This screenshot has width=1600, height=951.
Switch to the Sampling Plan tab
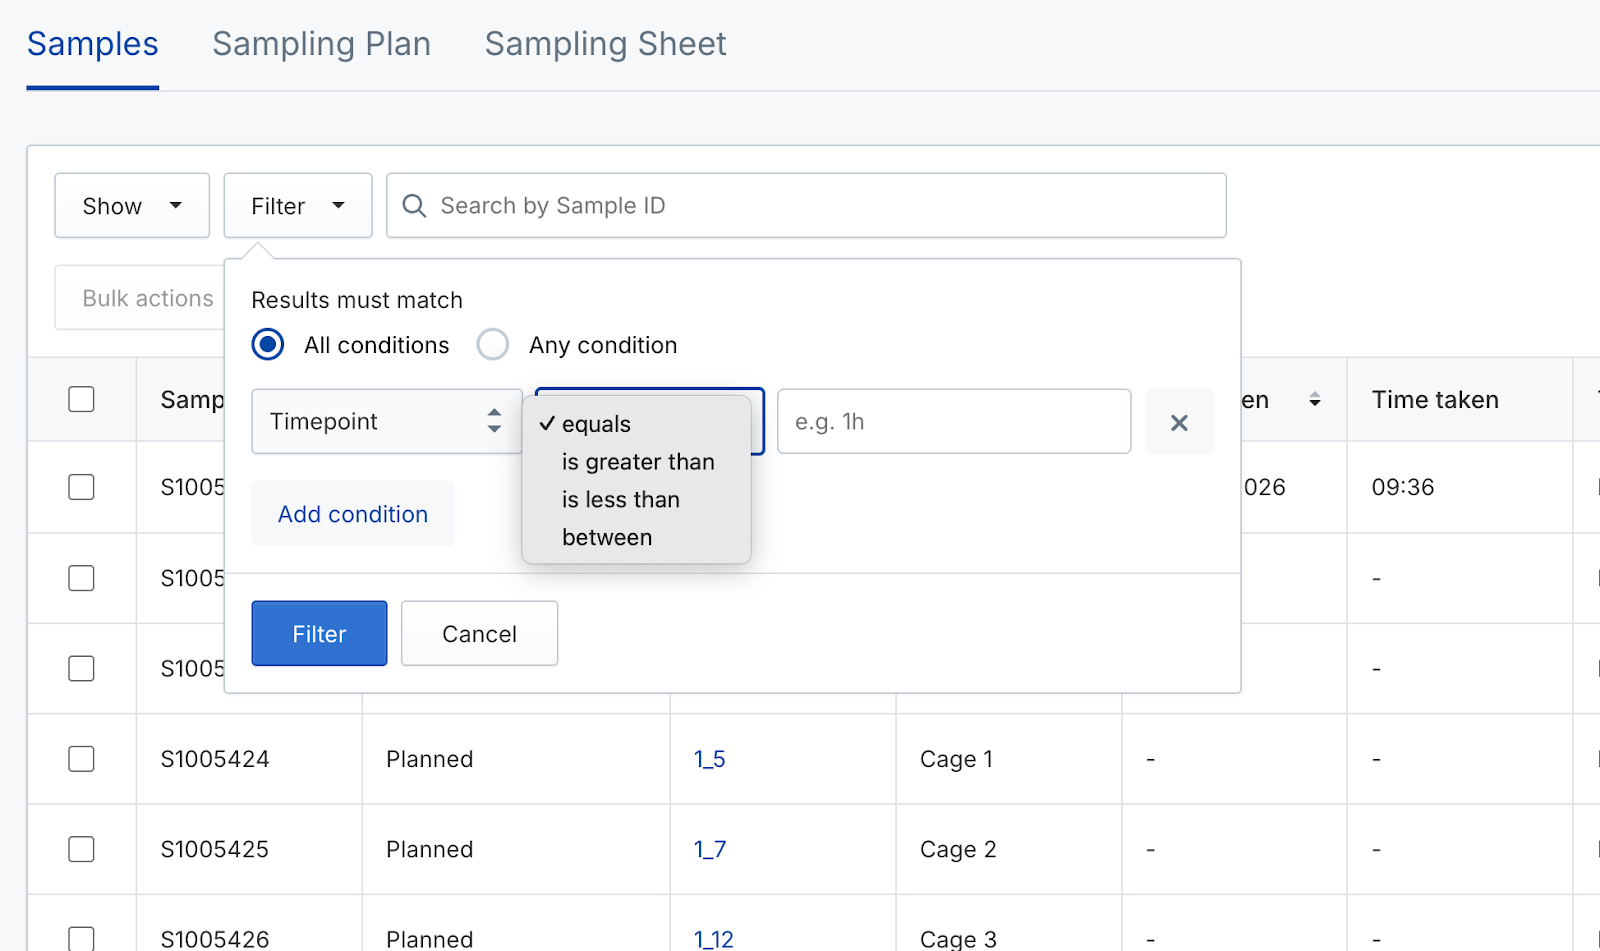[321, 44]
